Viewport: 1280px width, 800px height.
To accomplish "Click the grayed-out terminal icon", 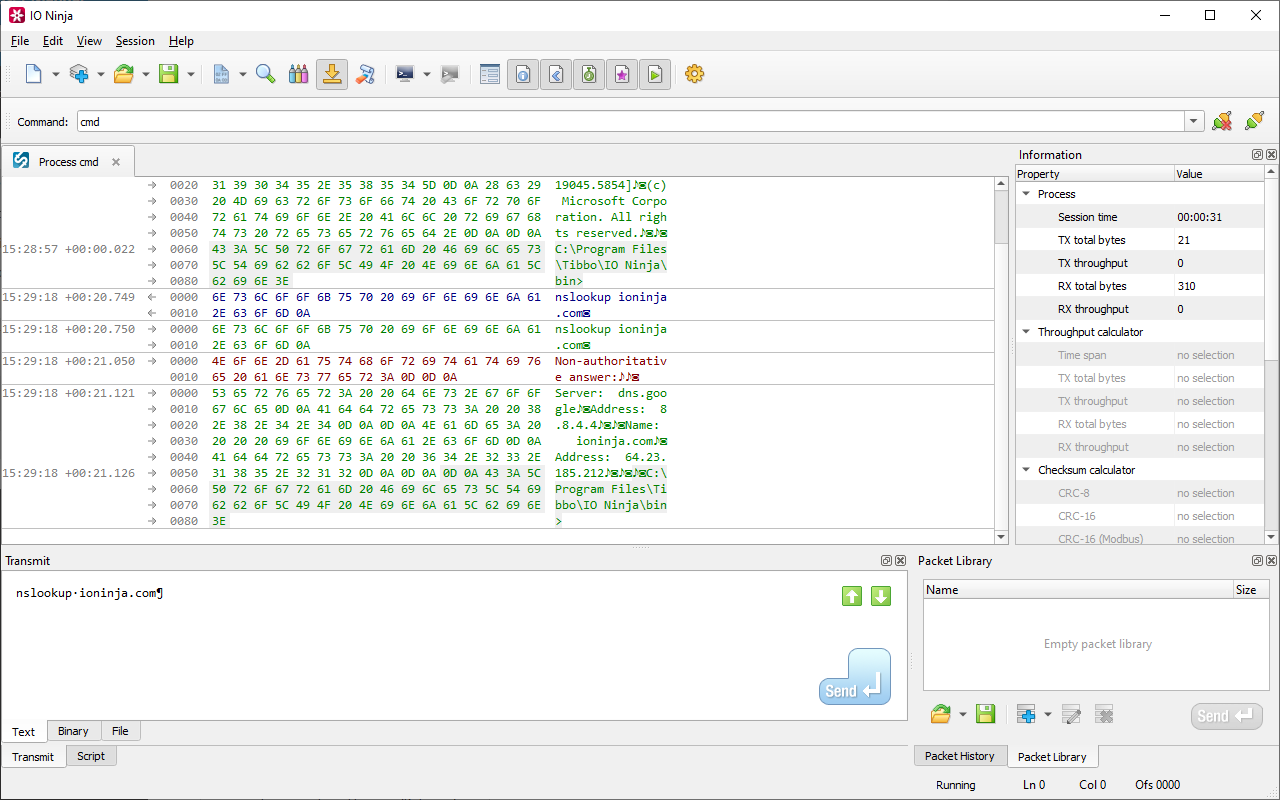I will [450, 74].
